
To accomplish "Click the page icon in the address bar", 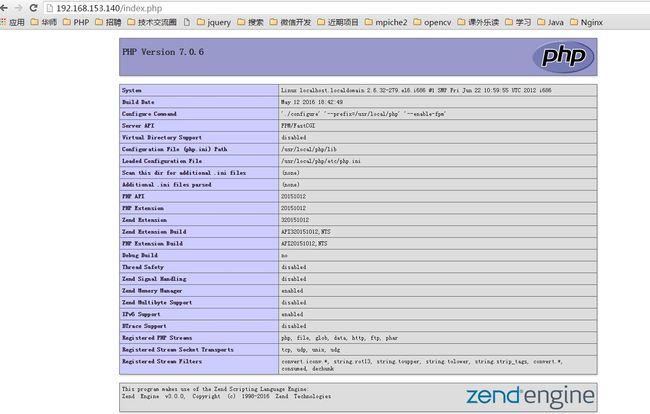I will 50,8.
